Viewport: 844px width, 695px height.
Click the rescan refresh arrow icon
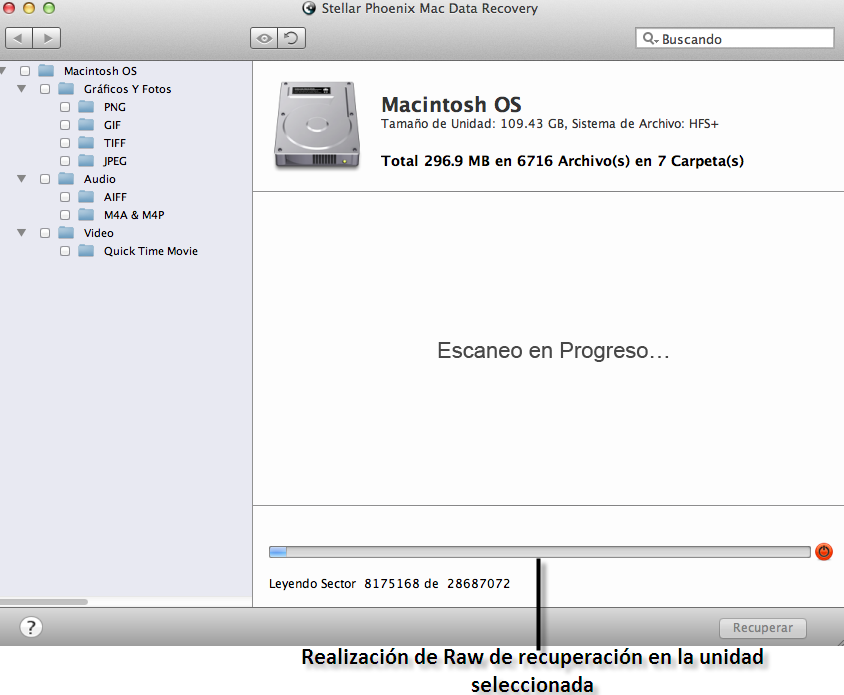click(292, 38)
